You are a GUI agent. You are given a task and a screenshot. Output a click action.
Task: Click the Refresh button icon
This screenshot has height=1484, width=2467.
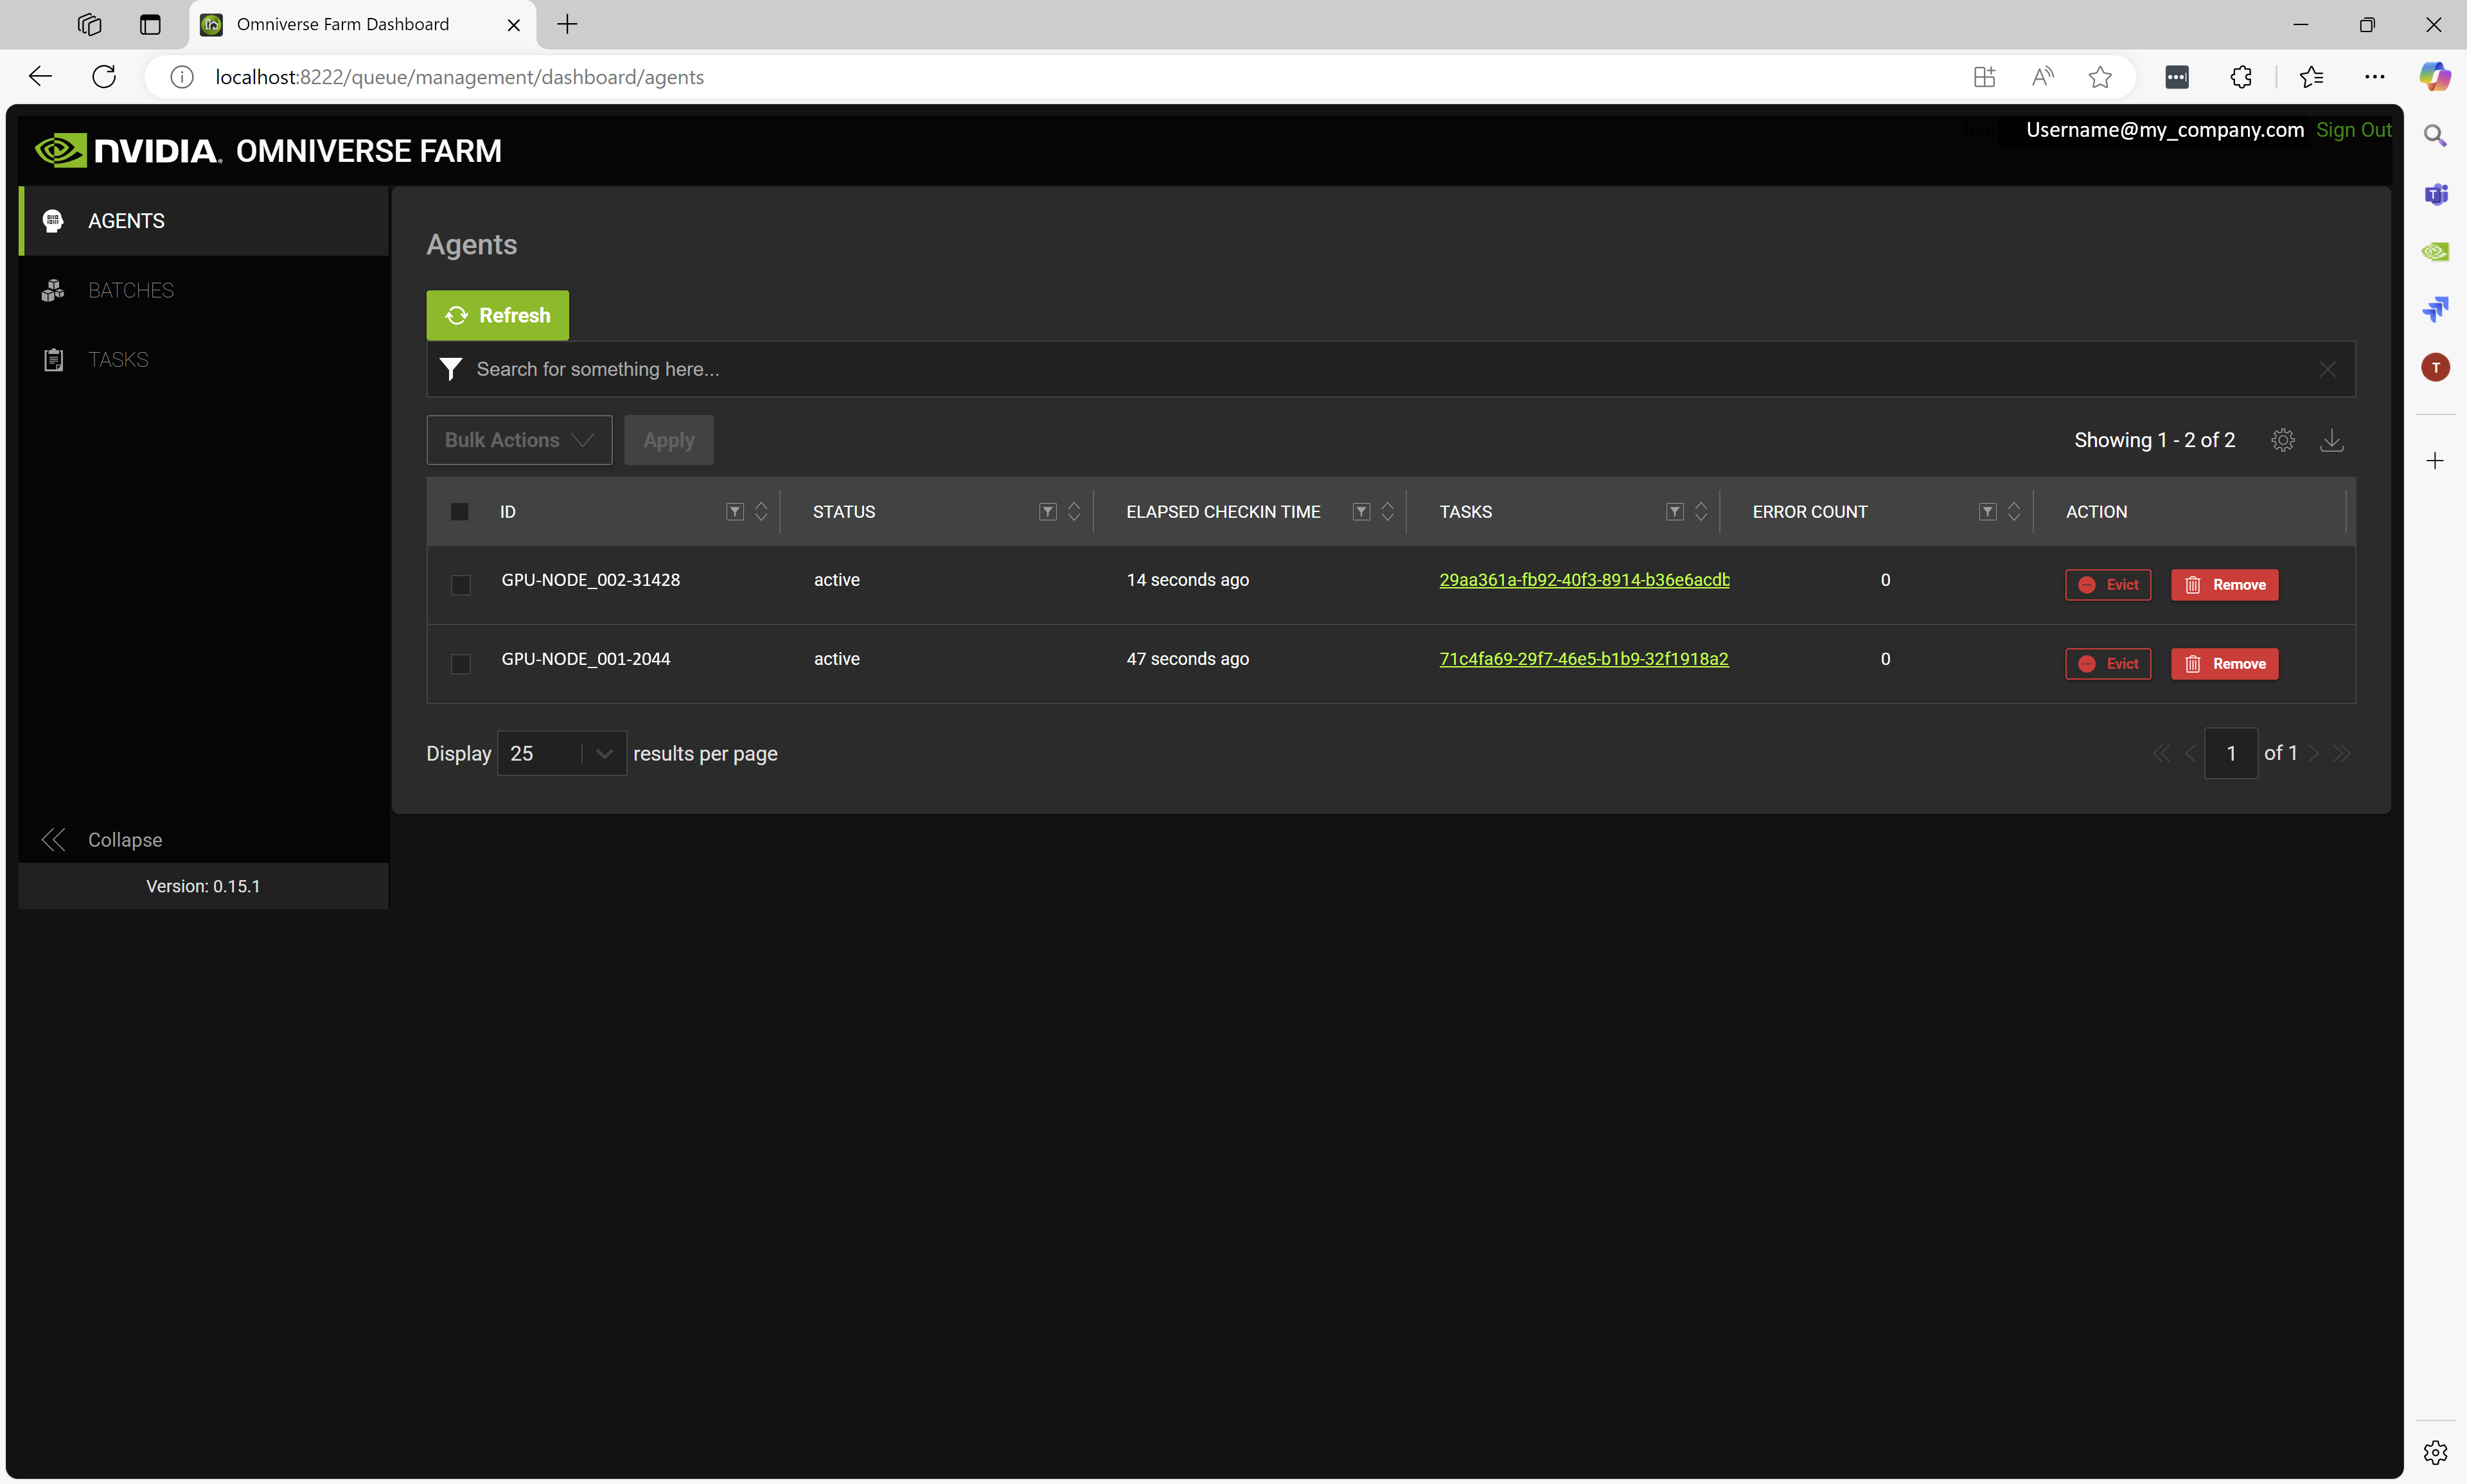458,314
